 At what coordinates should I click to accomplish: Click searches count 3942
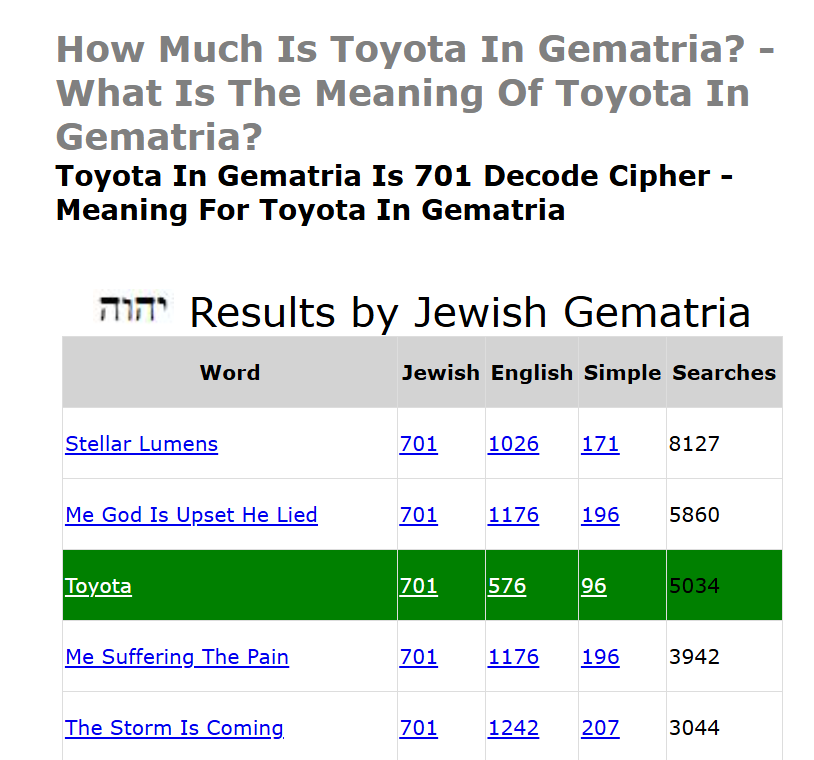click(694, 657)
